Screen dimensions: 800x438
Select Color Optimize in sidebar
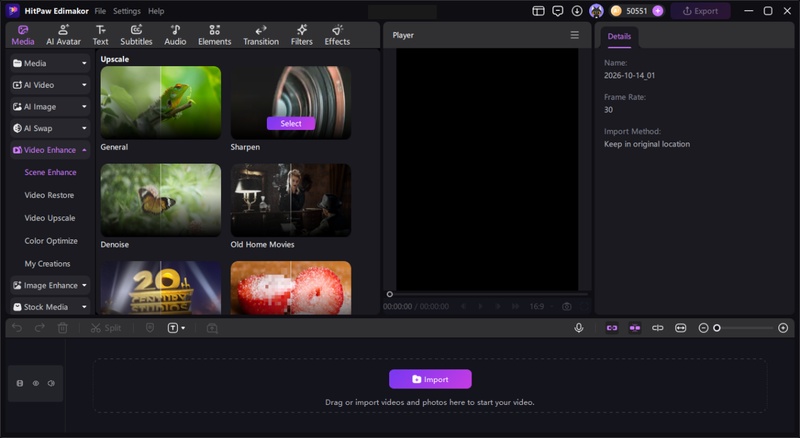tap(51, 241)
